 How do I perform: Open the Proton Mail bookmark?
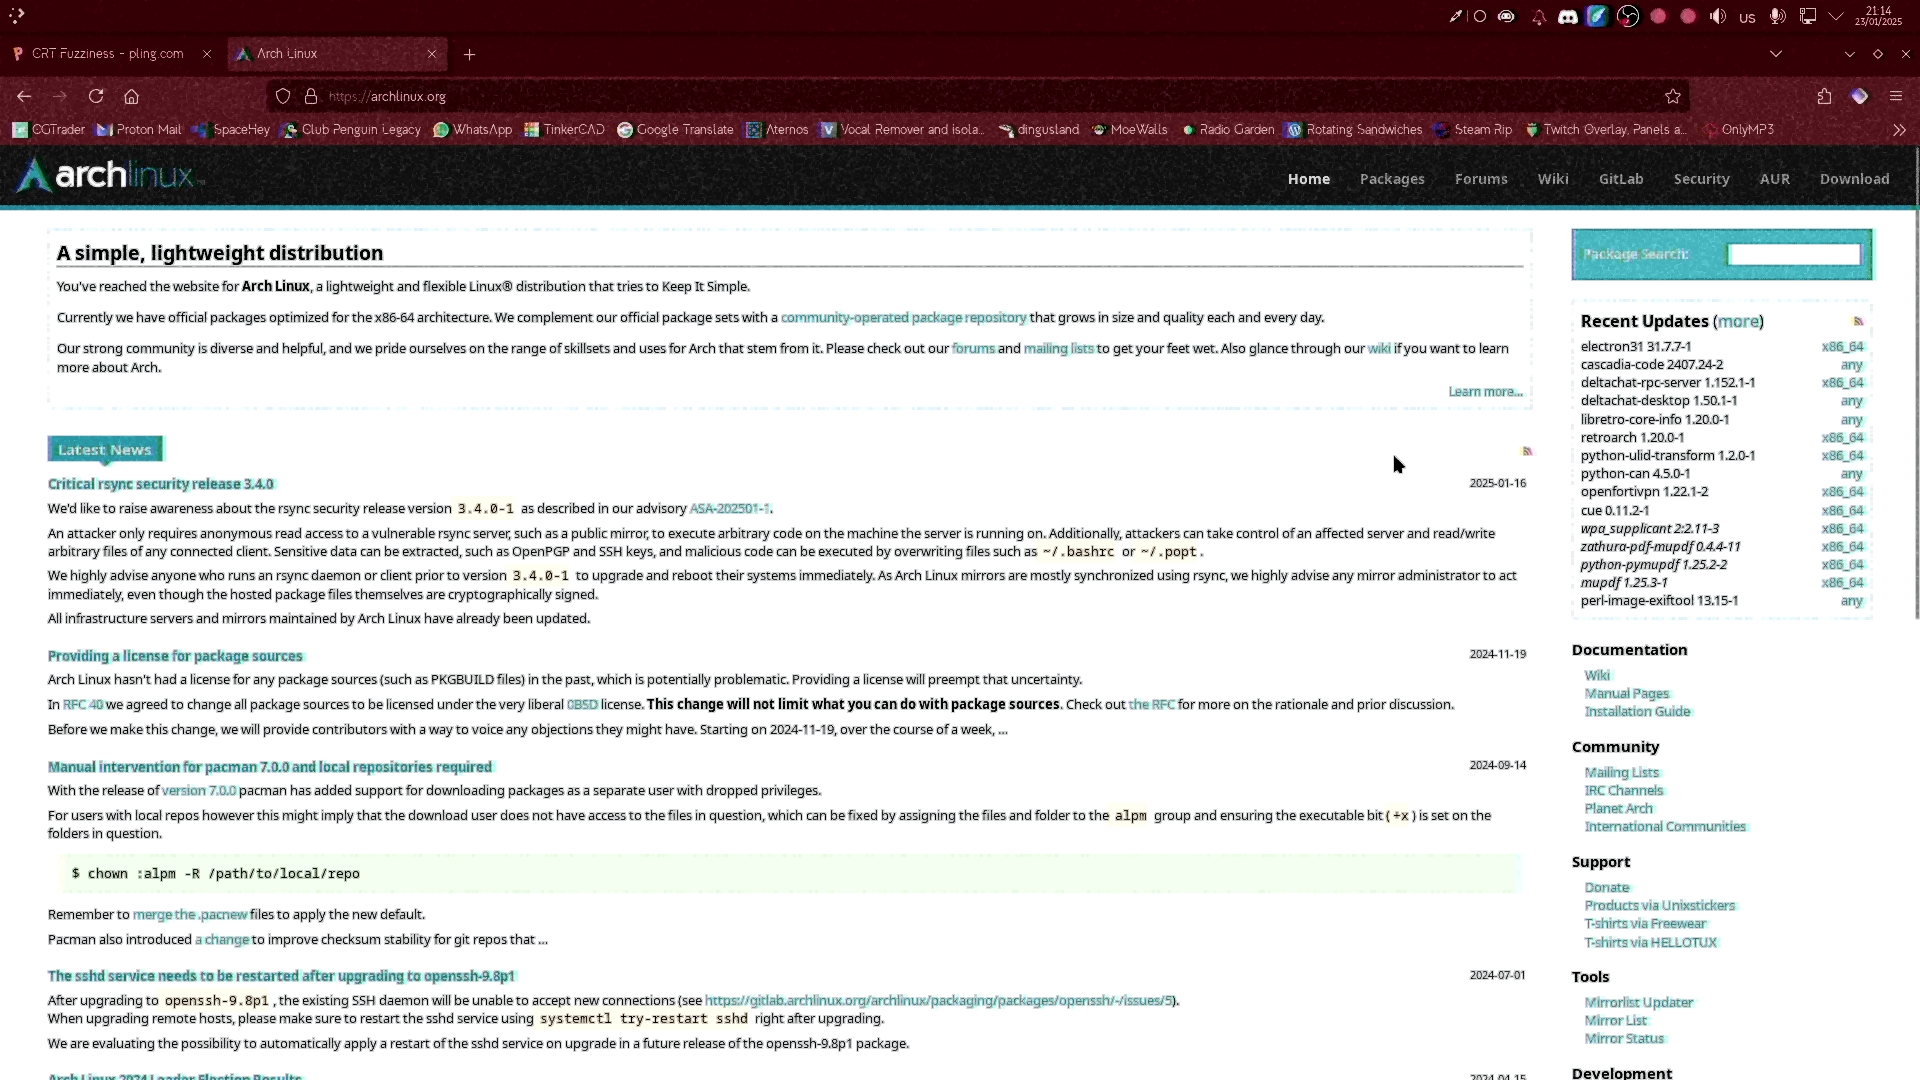139,130
